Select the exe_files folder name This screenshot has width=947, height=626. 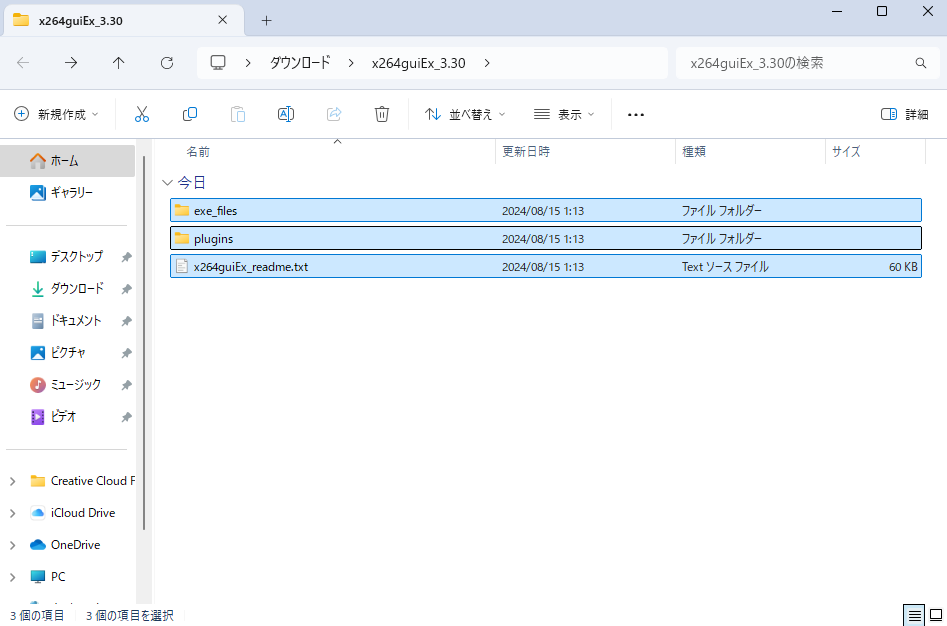[x=216, y=211]
